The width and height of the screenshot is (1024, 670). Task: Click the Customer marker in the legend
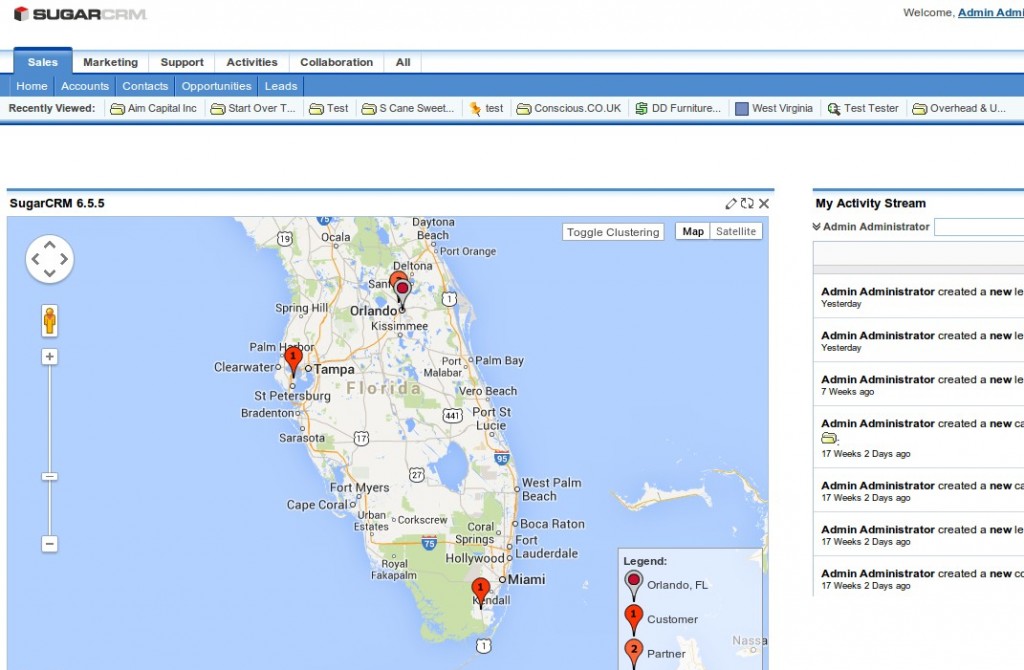633,619
